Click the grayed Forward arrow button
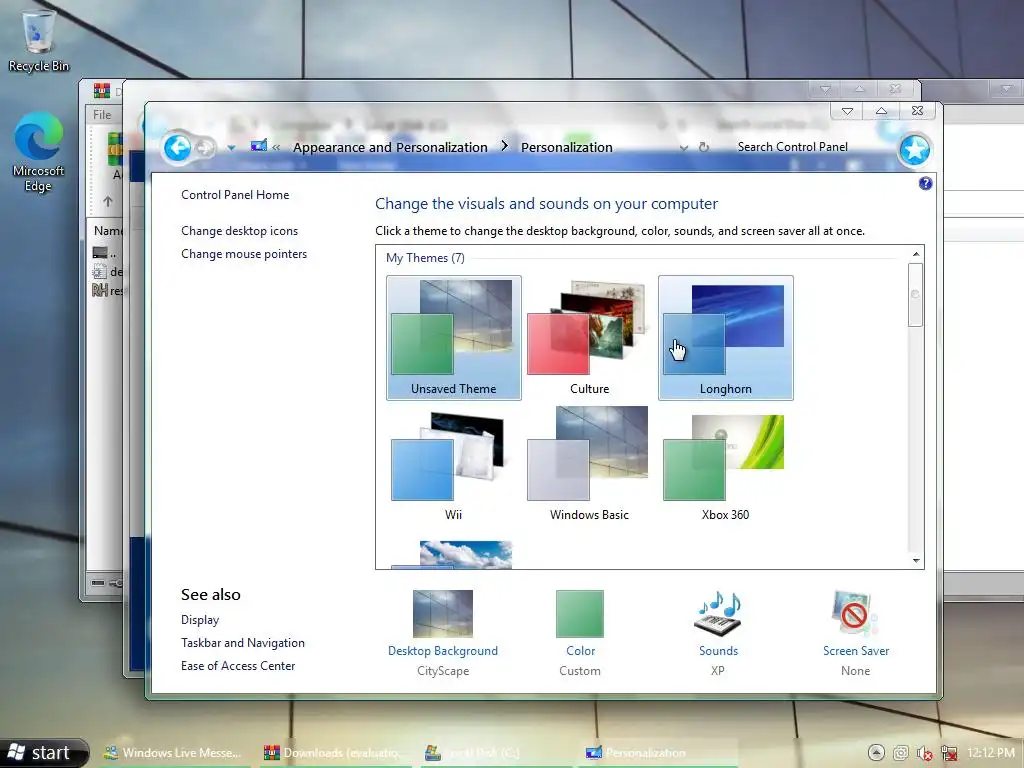Viewport: 1024px width, 768px height. 204,148
